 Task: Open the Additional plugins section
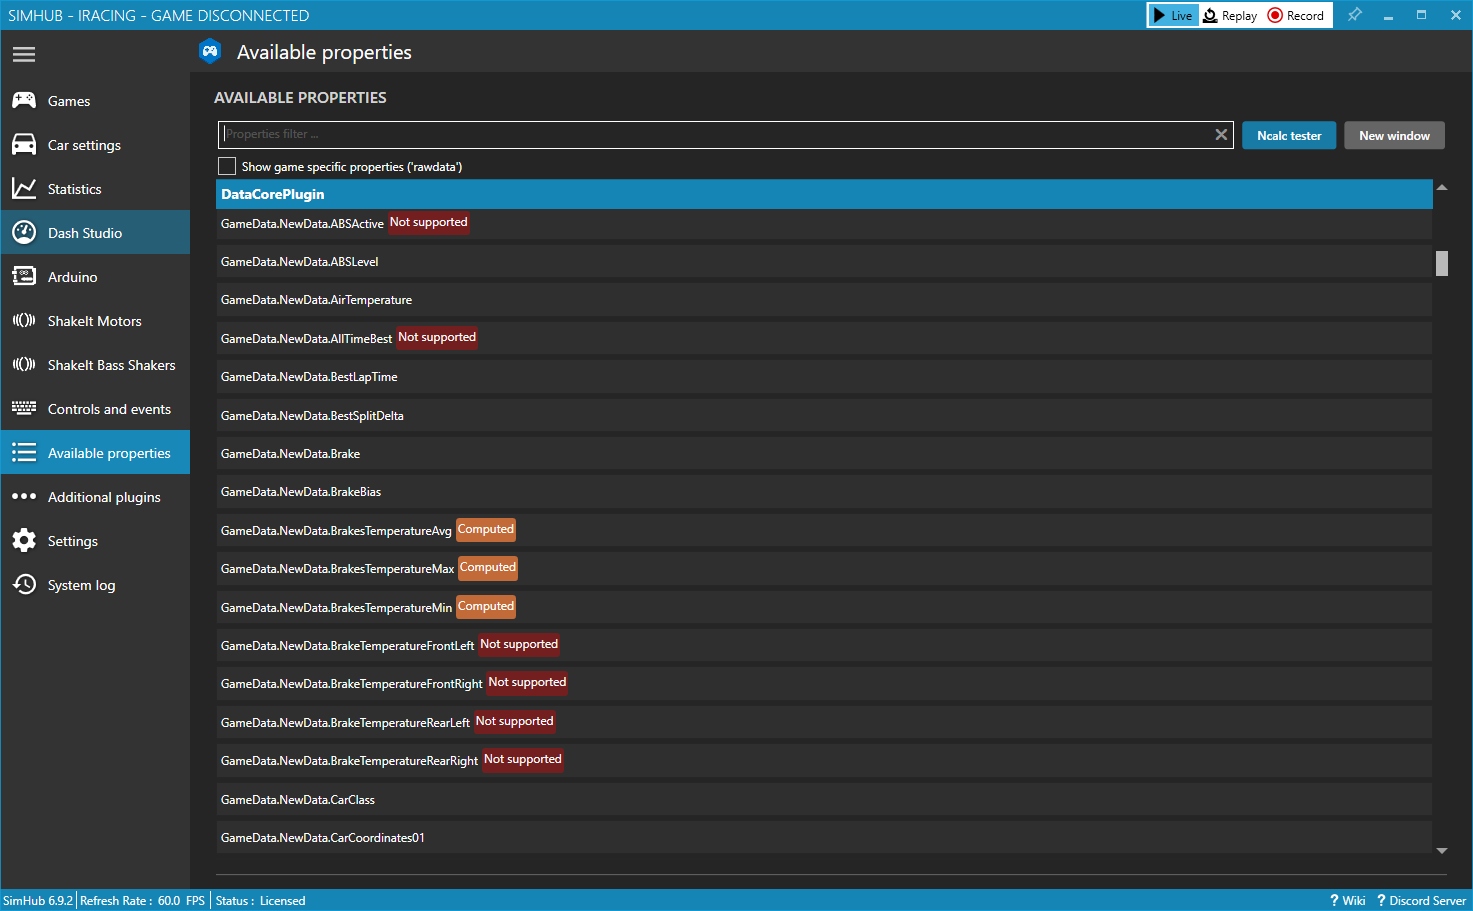pos(104,496)
